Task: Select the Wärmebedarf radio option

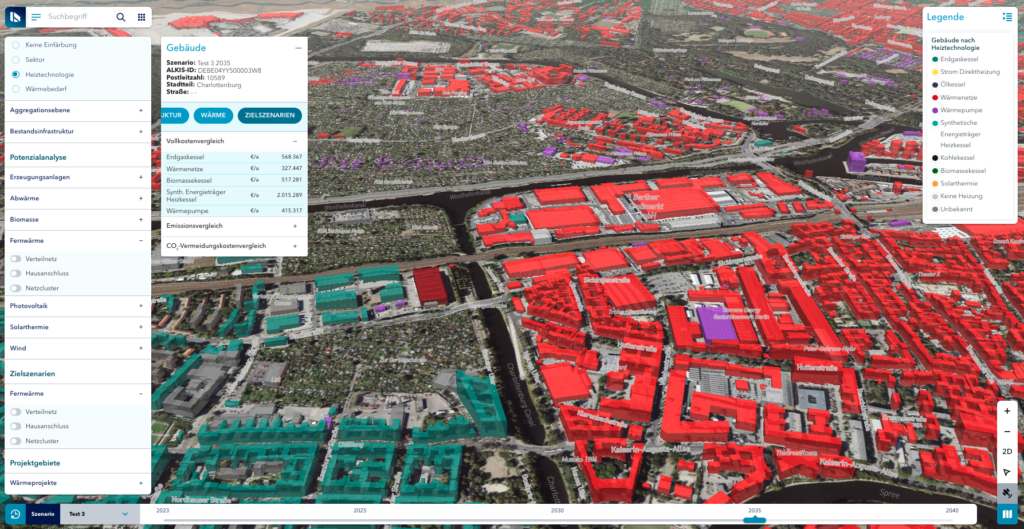Action: [x=16, y=89]
